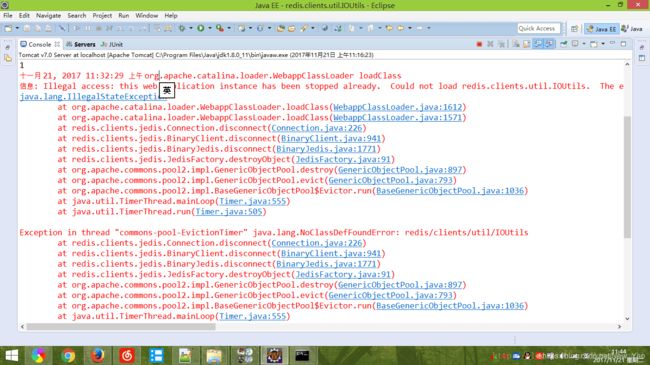Minimize the Console view panel

tap(612, 43)
